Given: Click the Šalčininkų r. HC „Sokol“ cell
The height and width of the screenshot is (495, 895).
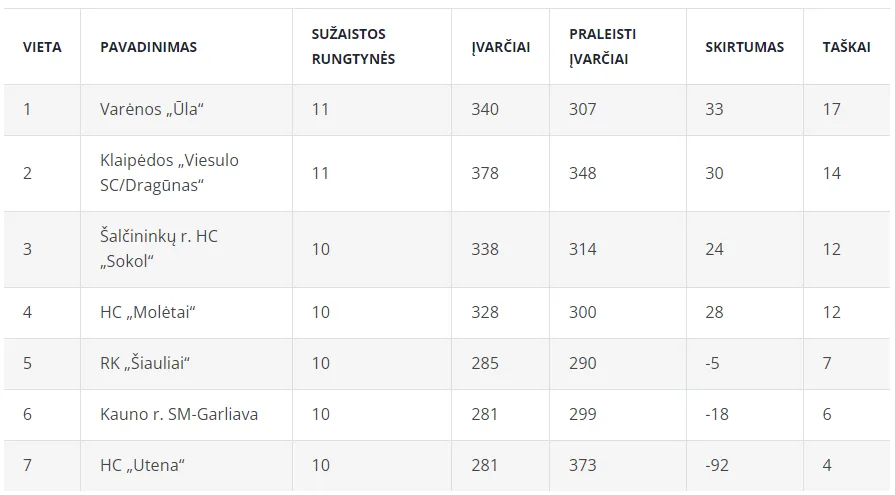Looking at the screenshot, I should 158,249.
